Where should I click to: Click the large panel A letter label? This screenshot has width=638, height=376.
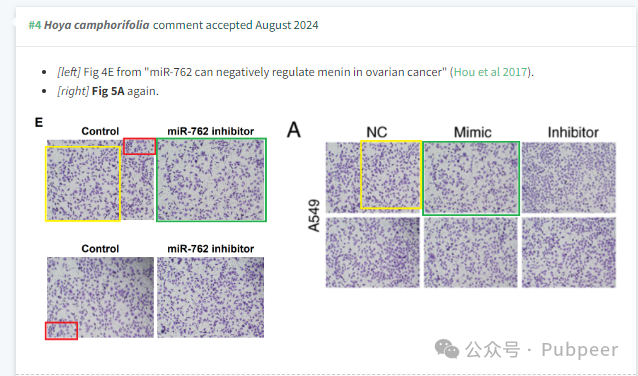click(294, 130)
